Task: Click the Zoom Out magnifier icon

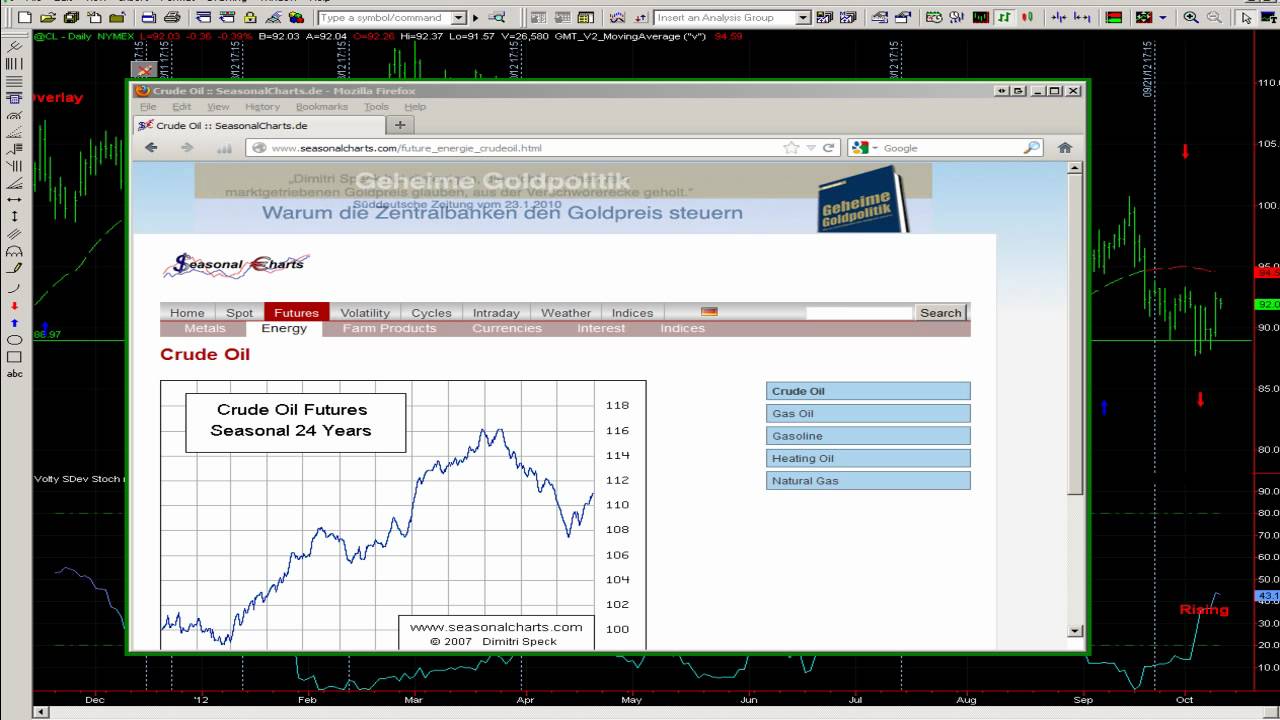Action: [1214, 18]
